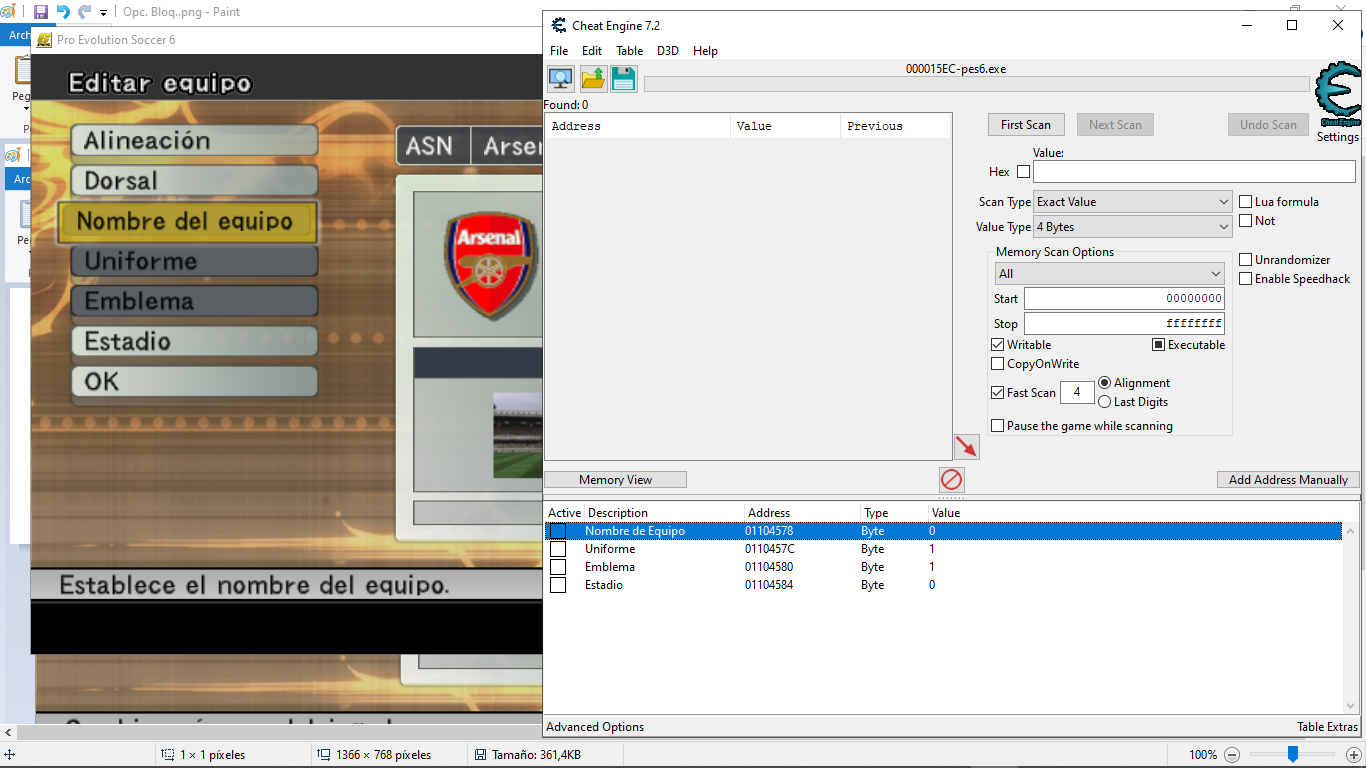The height and width of the screenshot is (768, 1366).
Task: Tick the Not checkbox
Action: pyautogui.click(x=1246, y=221)
